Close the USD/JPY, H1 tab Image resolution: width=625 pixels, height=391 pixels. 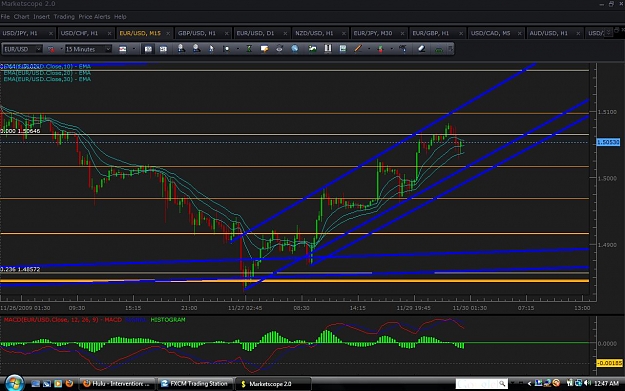coord(51,33)
